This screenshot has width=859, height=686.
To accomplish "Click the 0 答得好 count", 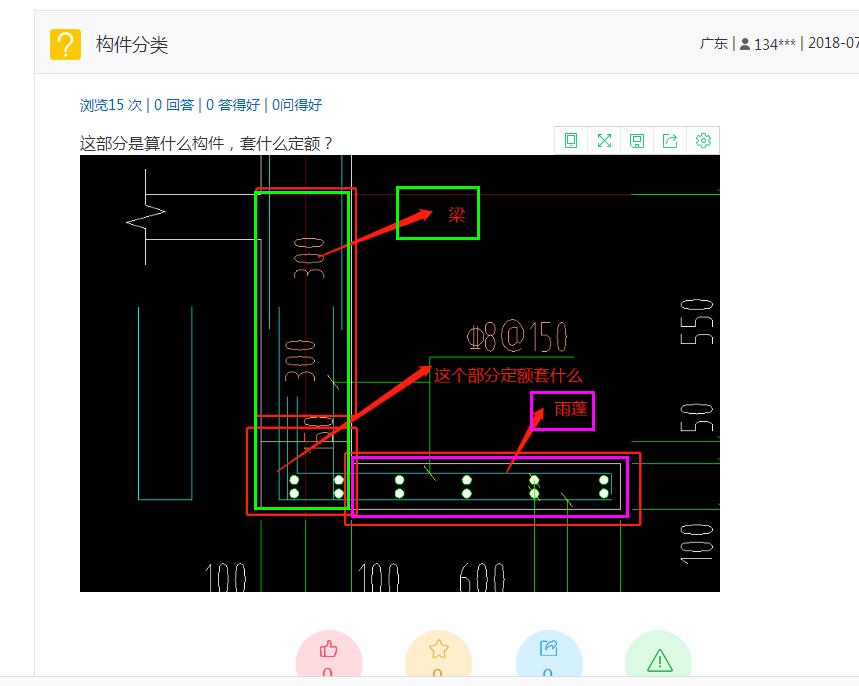I will (x=233, y=105).
